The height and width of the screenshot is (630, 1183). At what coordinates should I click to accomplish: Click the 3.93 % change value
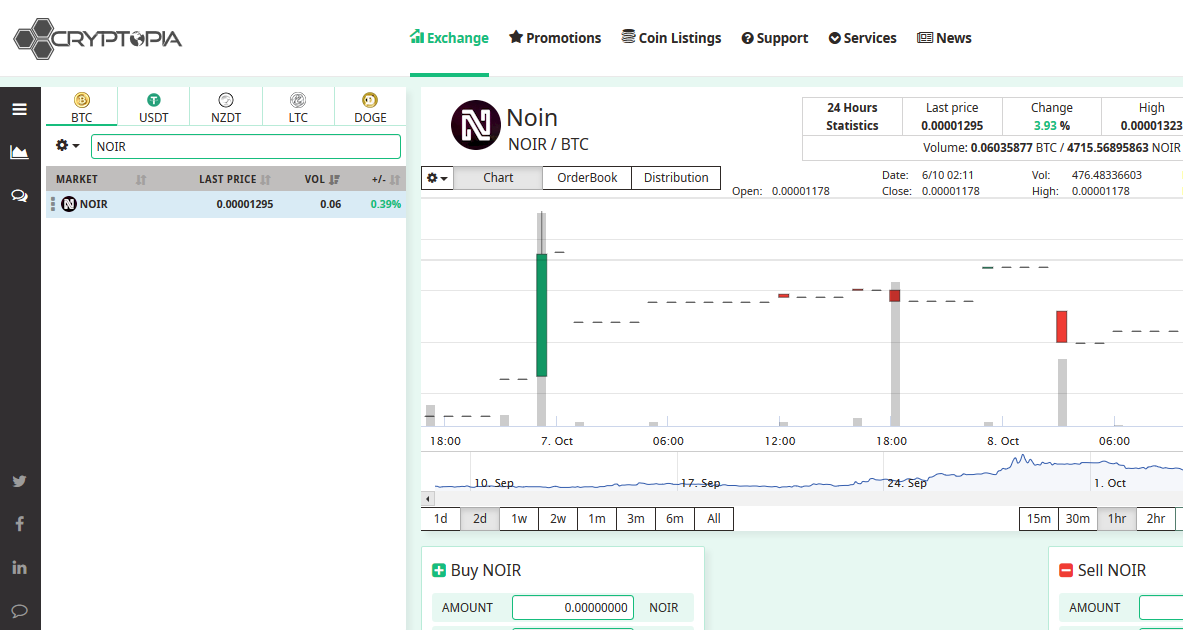[x=1052, y=126]
